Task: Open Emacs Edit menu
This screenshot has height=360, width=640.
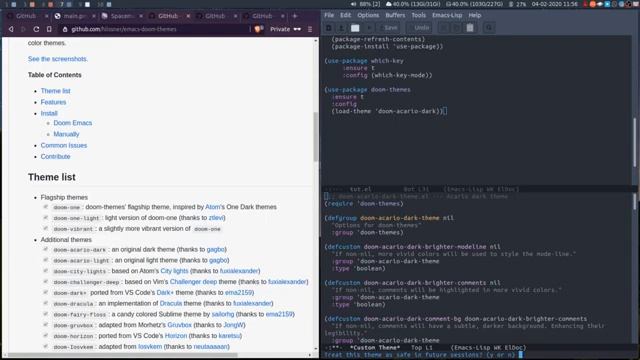Action: (x=345, y=15)
